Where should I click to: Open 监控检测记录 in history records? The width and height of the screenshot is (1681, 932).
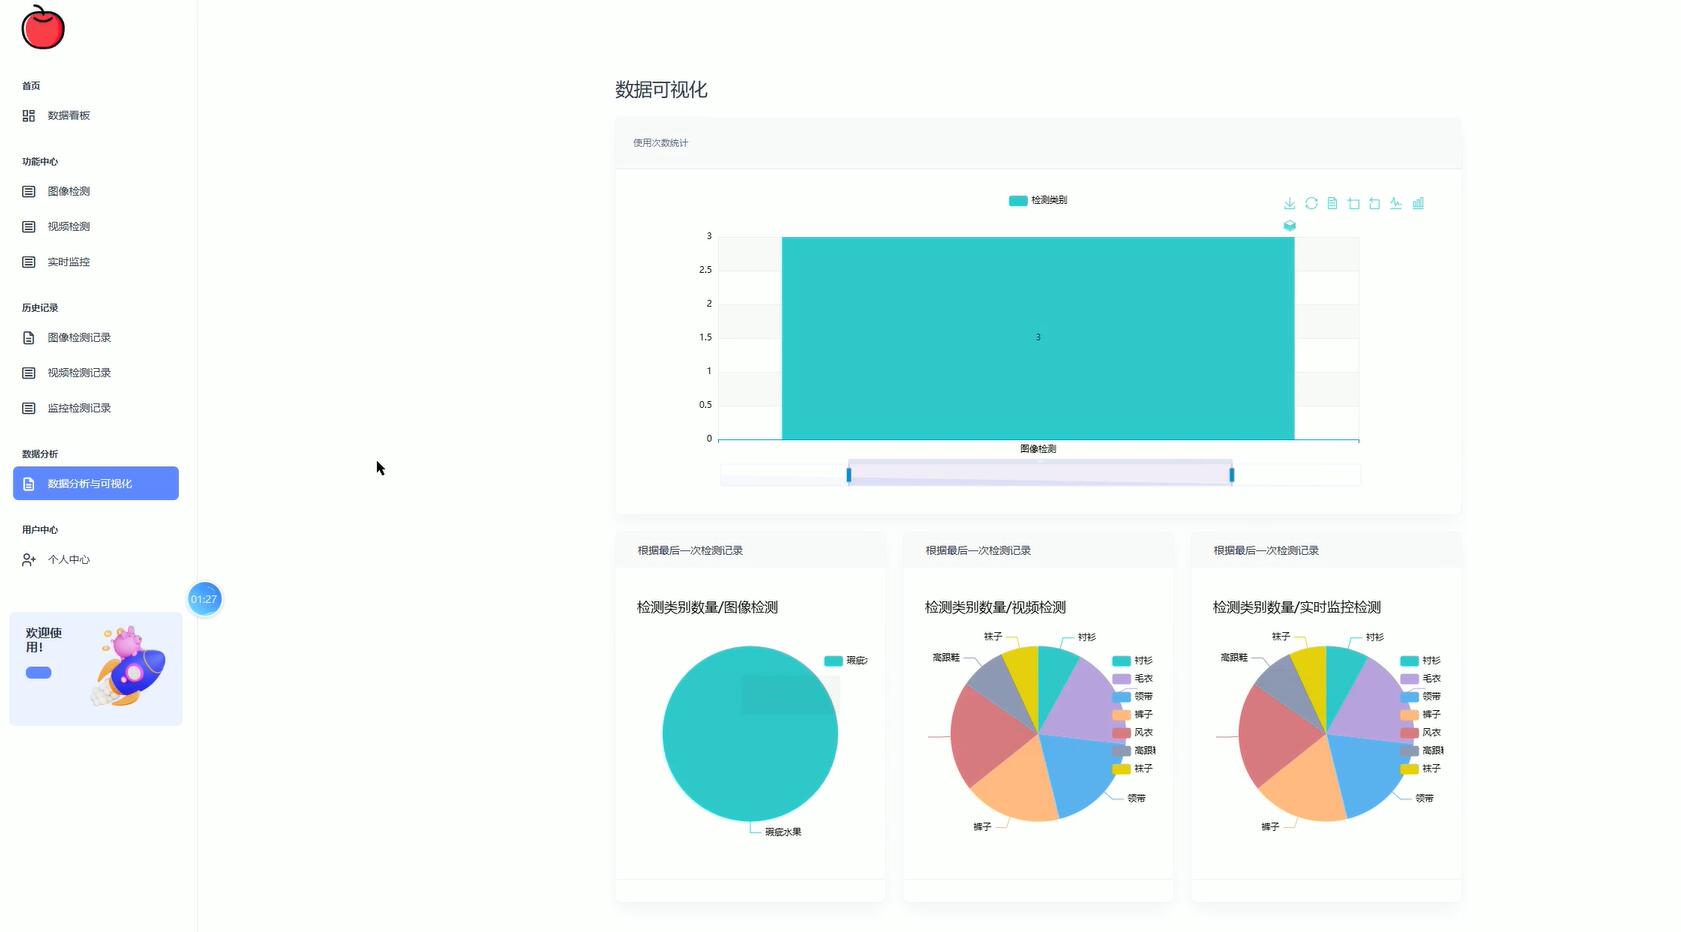[78, 408]
